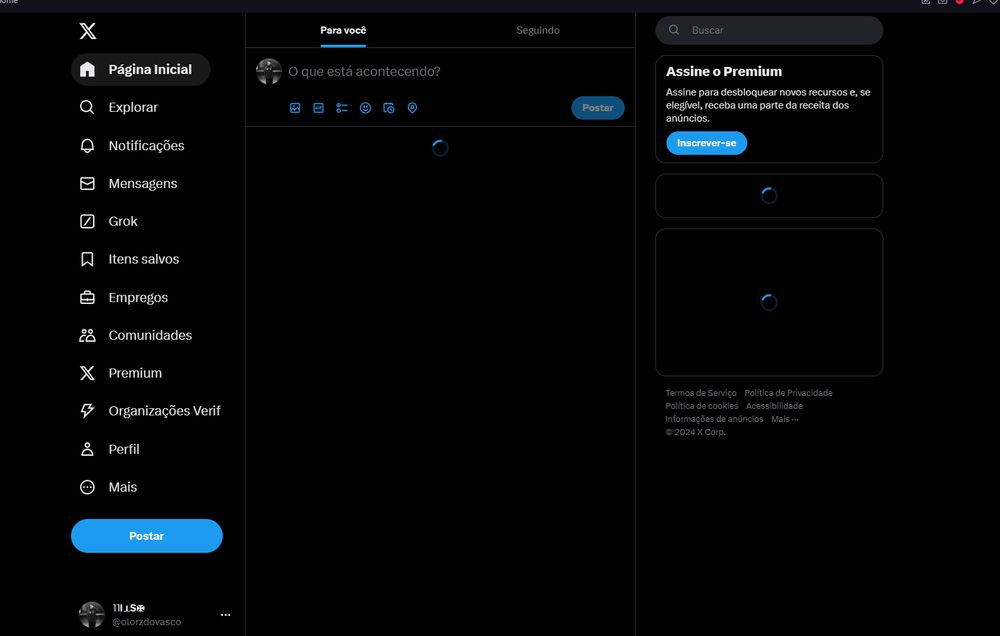Expand the footer Mais ··· link
The image size is (1000, 636).
[784, 419]
